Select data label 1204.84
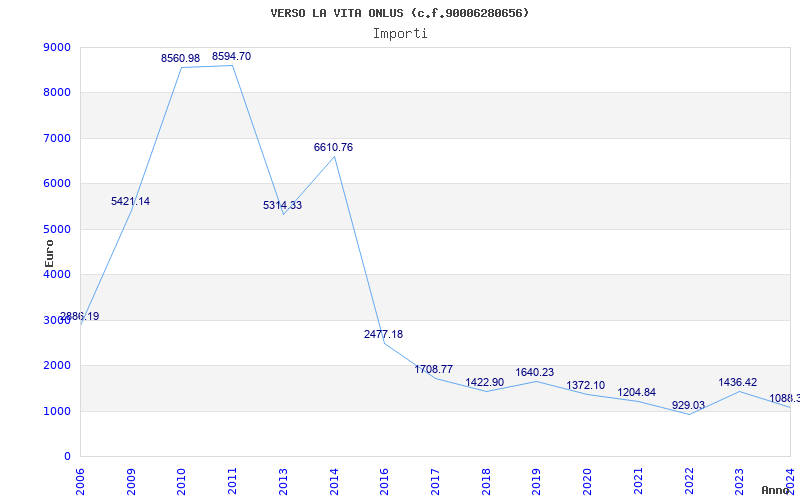The height and width of the screenshot is (500, 800). coord(637,393)
